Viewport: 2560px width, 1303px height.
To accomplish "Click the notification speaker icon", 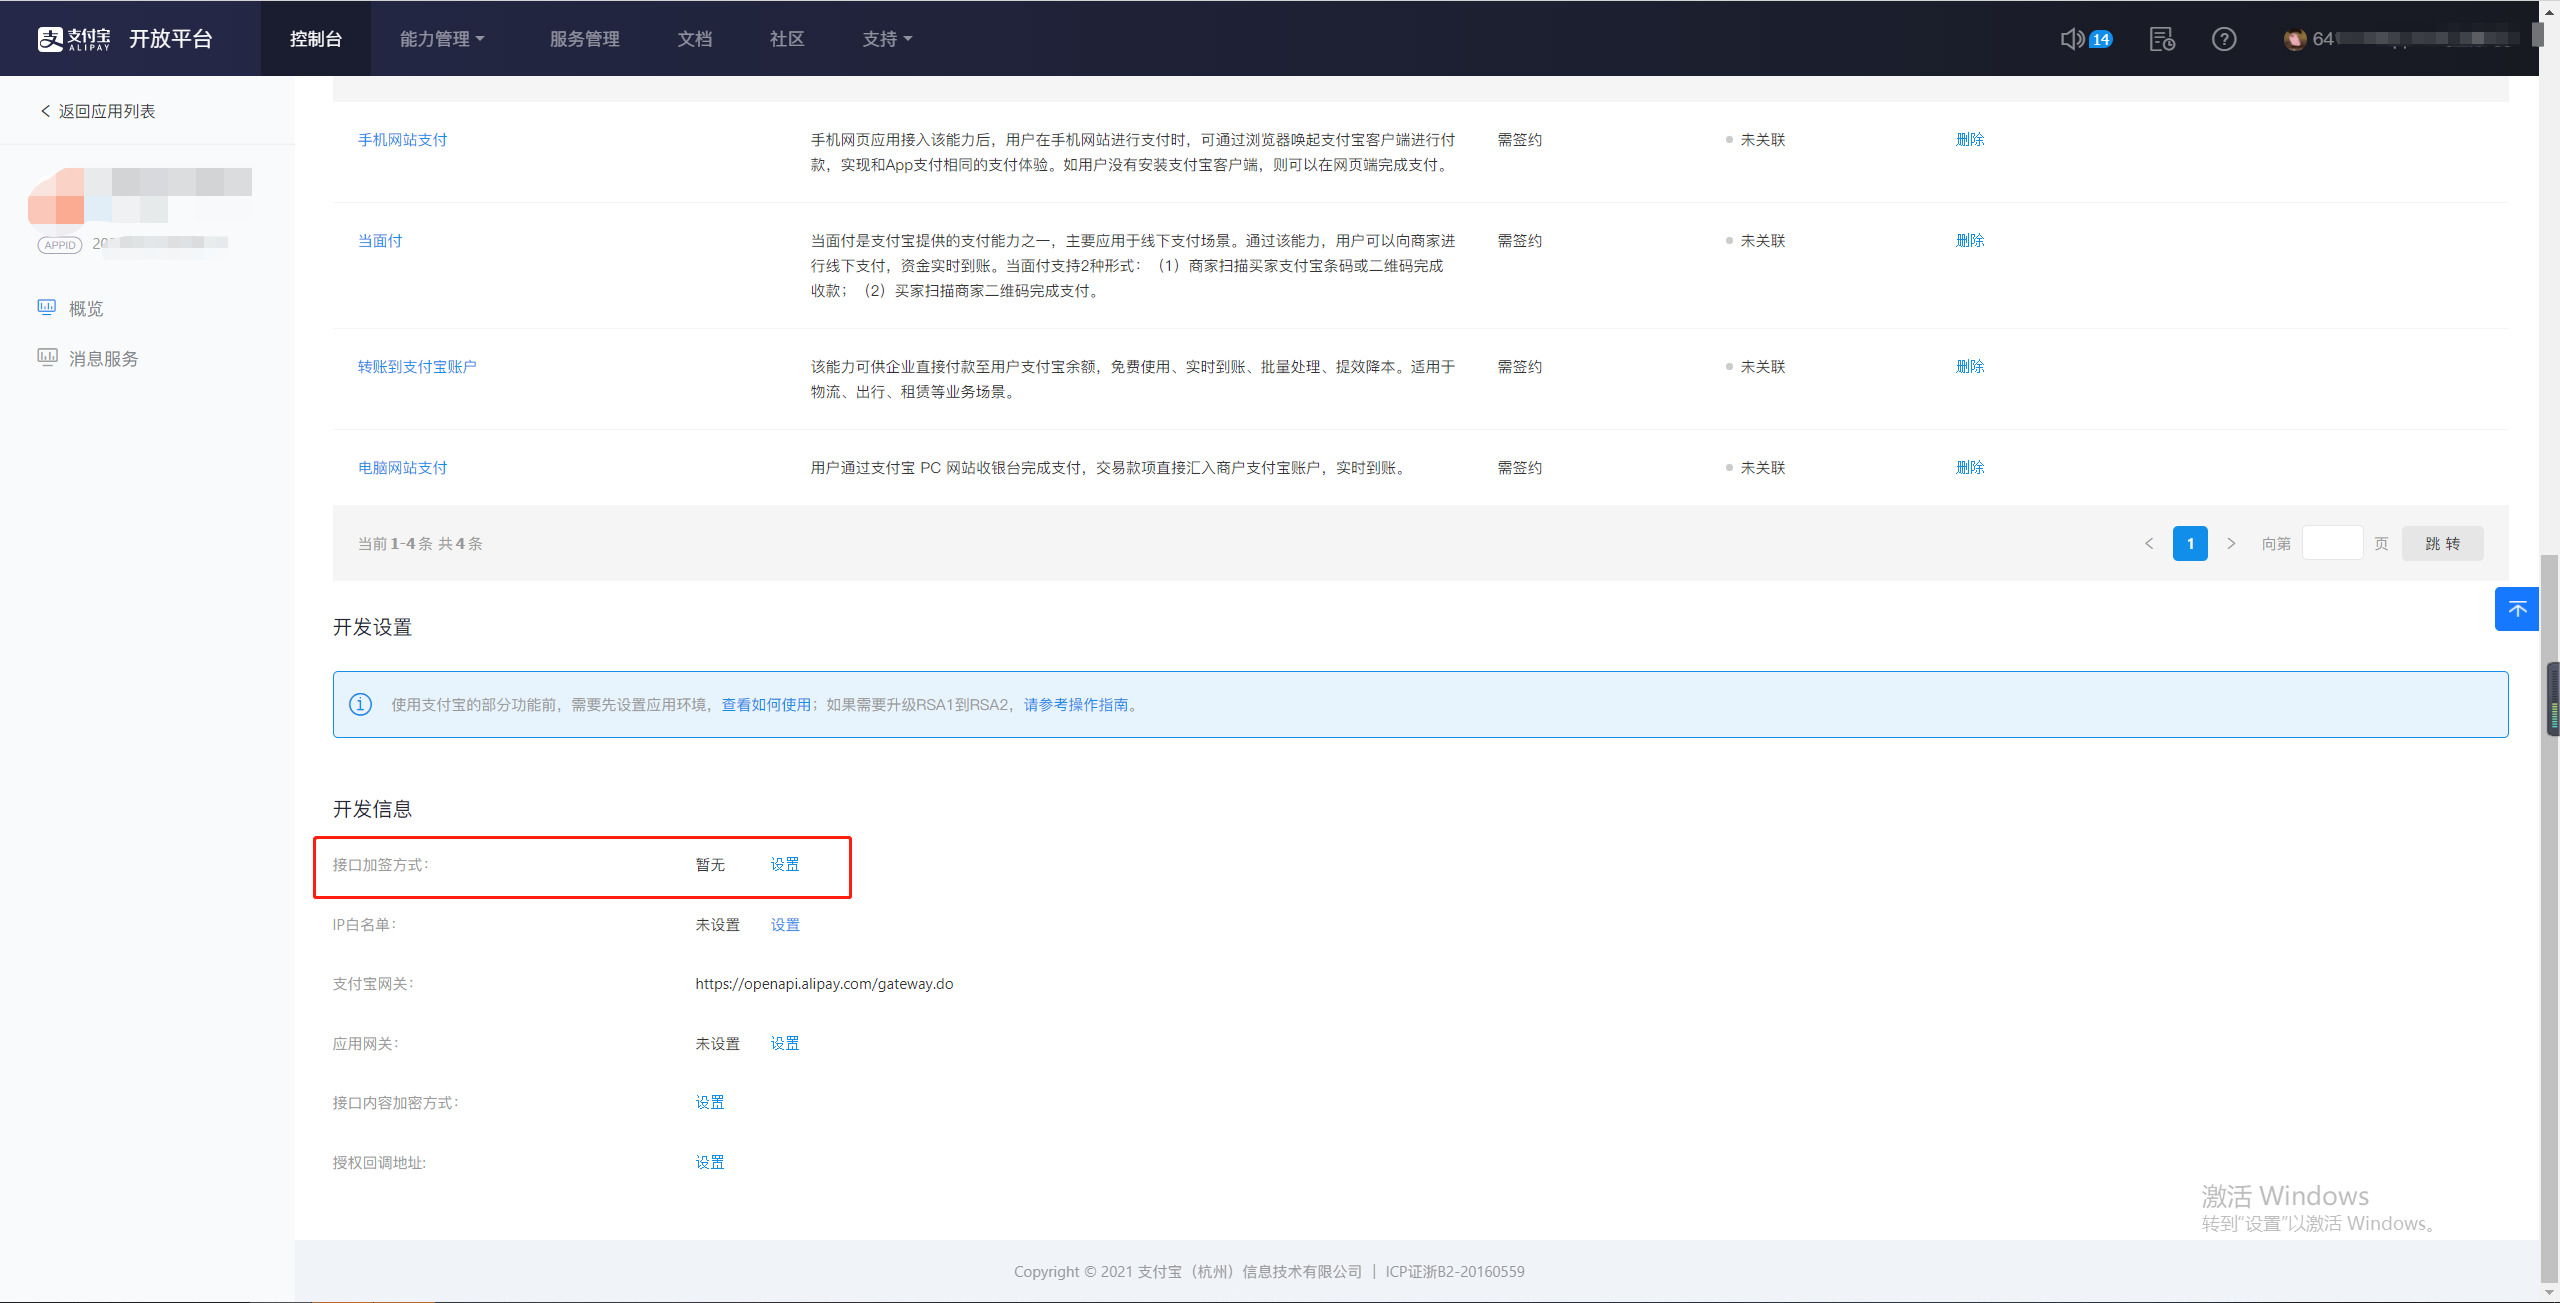I will click(2072, 39).
